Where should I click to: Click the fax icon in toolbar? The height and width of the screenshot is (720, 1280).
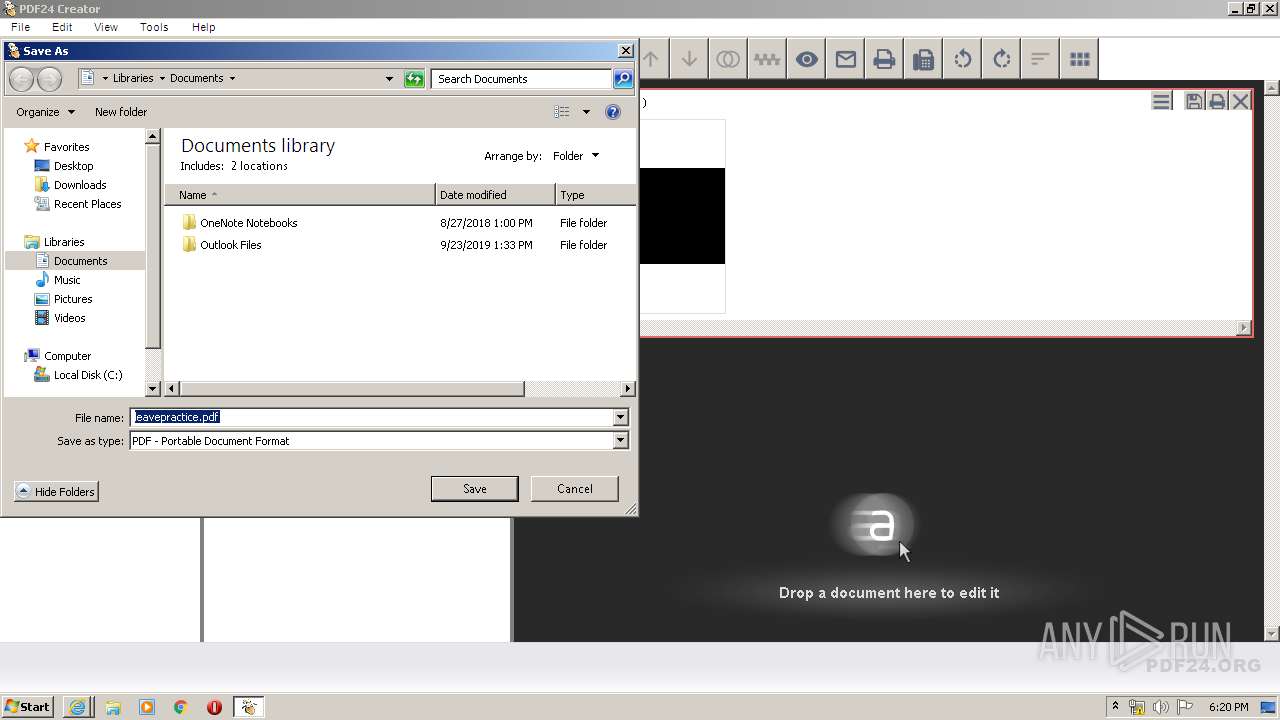click(923, 59)
